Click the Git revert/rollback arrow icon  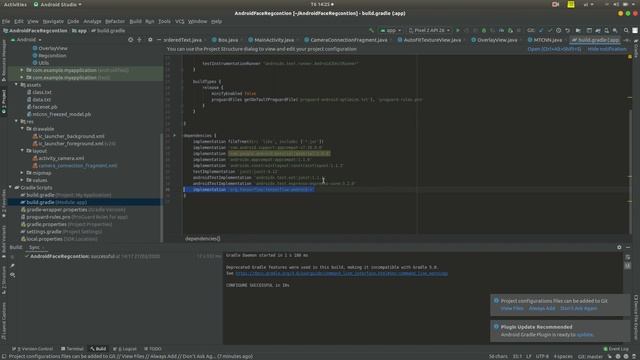pyautogui.click(x=568, y=30)
